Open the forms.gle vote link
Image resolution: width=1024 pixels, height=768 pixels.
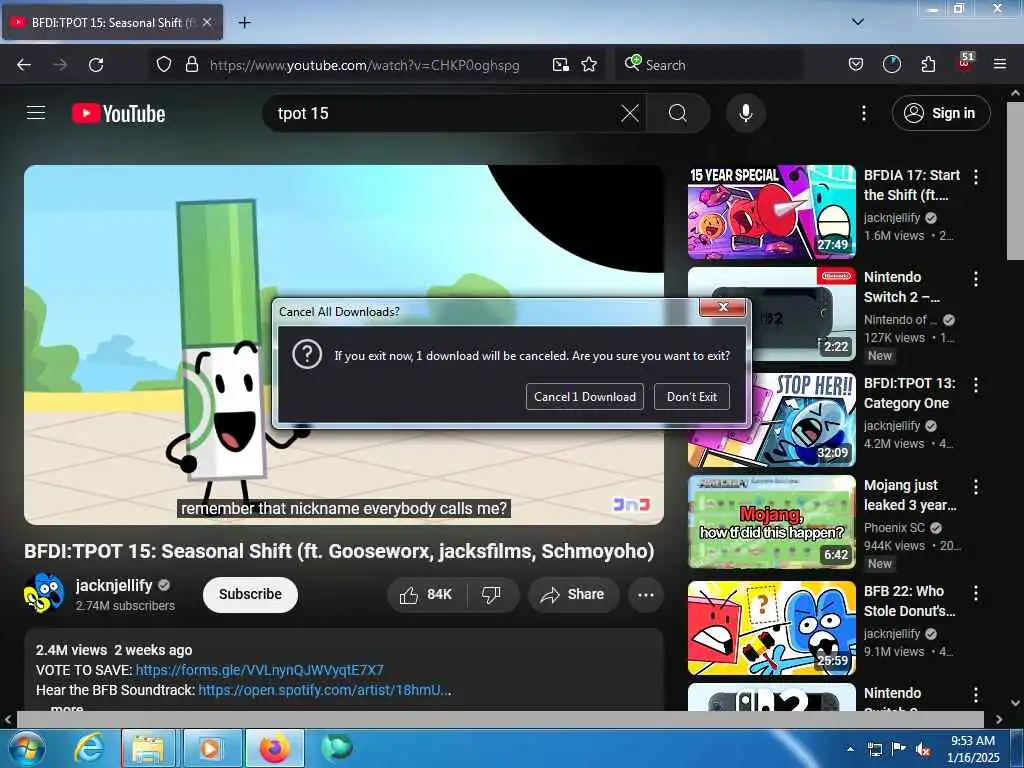pos(259,670)
